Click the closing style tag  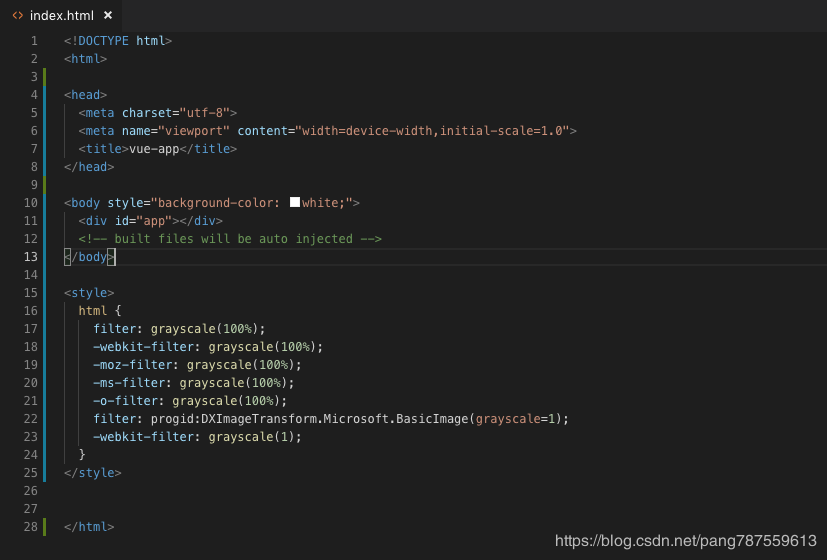coord(93,472)
